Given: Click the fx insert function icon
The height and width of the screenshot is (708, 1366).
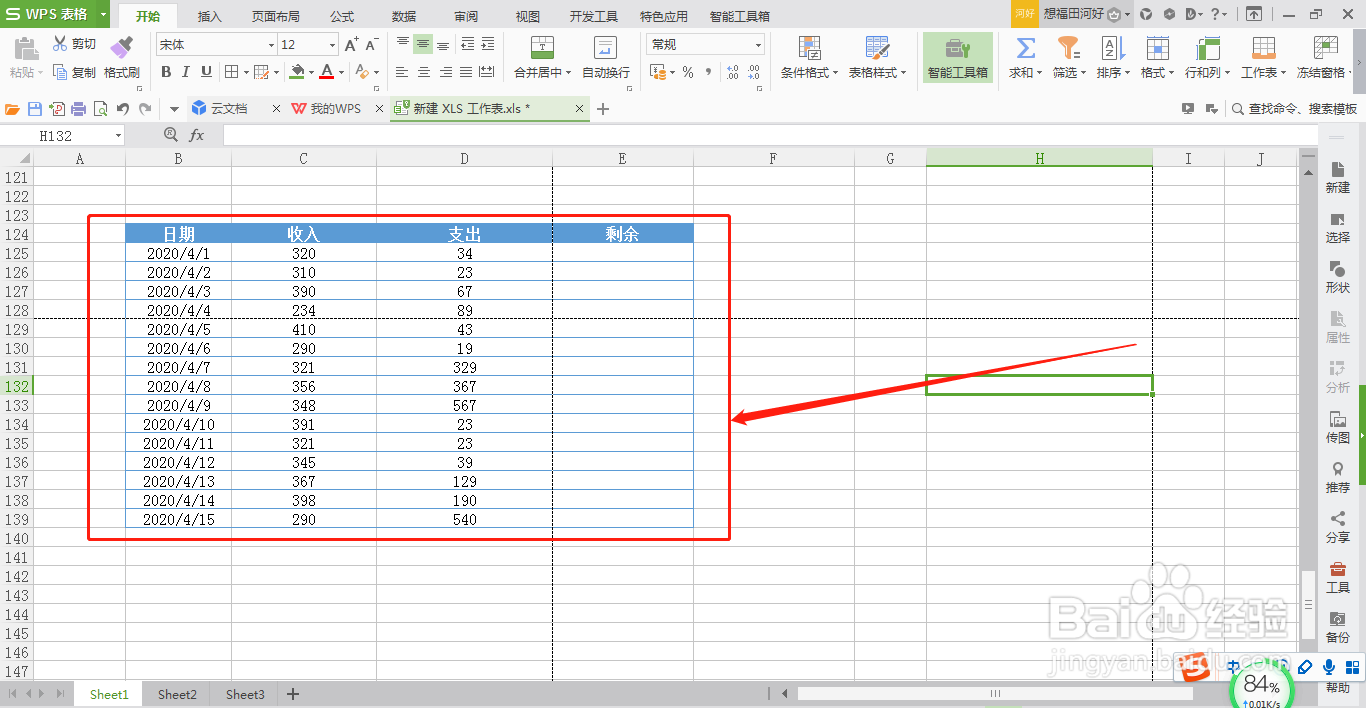Looking at the screenshot, I should coord(197,135).
